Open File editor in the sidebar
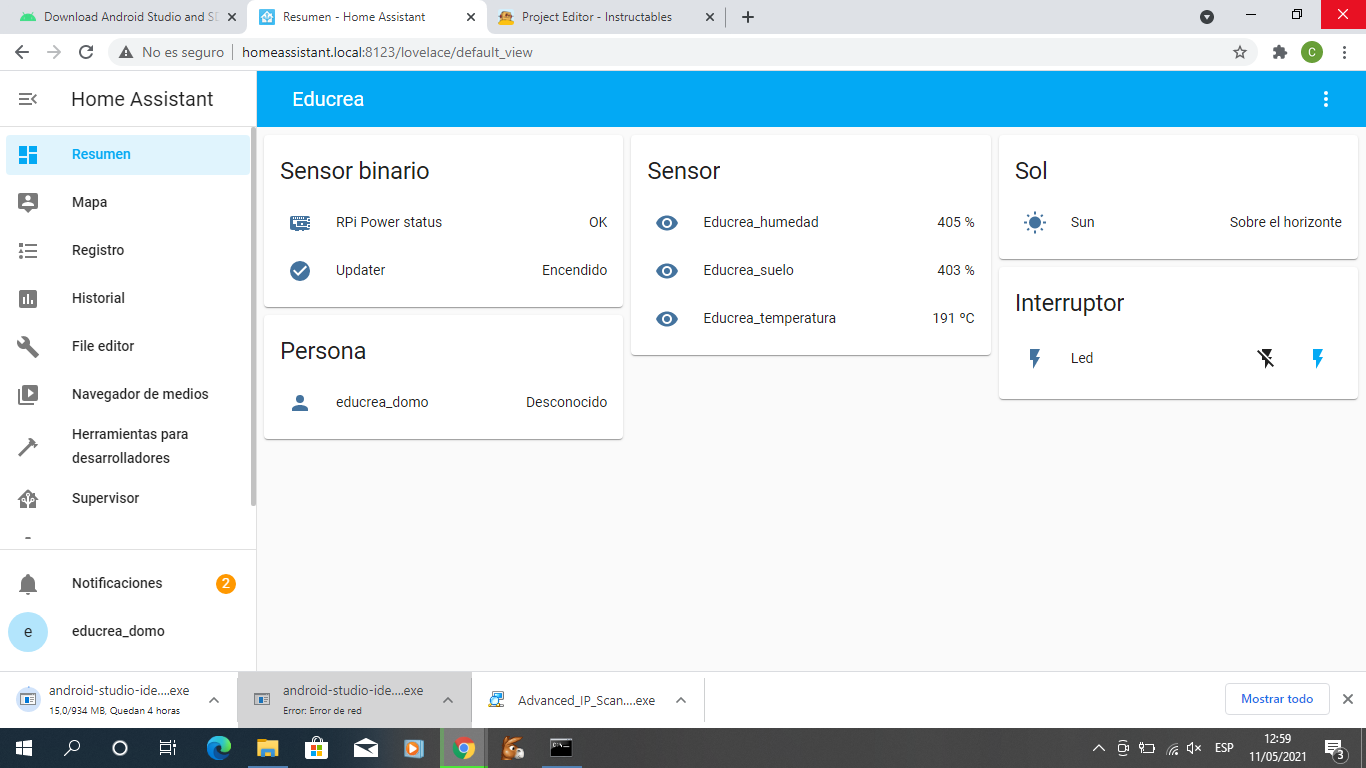 pos(128,346)
